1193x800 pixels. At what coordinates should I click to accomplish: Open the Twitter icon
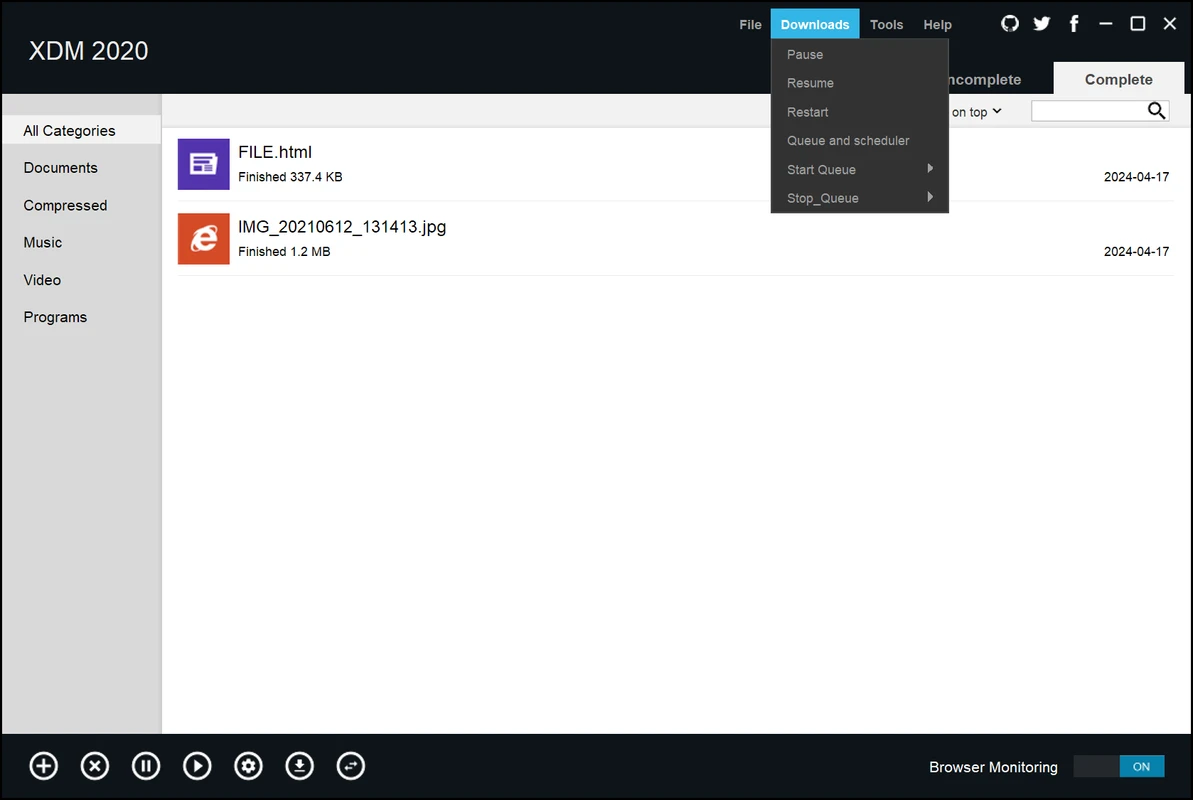coord(1041,23)
